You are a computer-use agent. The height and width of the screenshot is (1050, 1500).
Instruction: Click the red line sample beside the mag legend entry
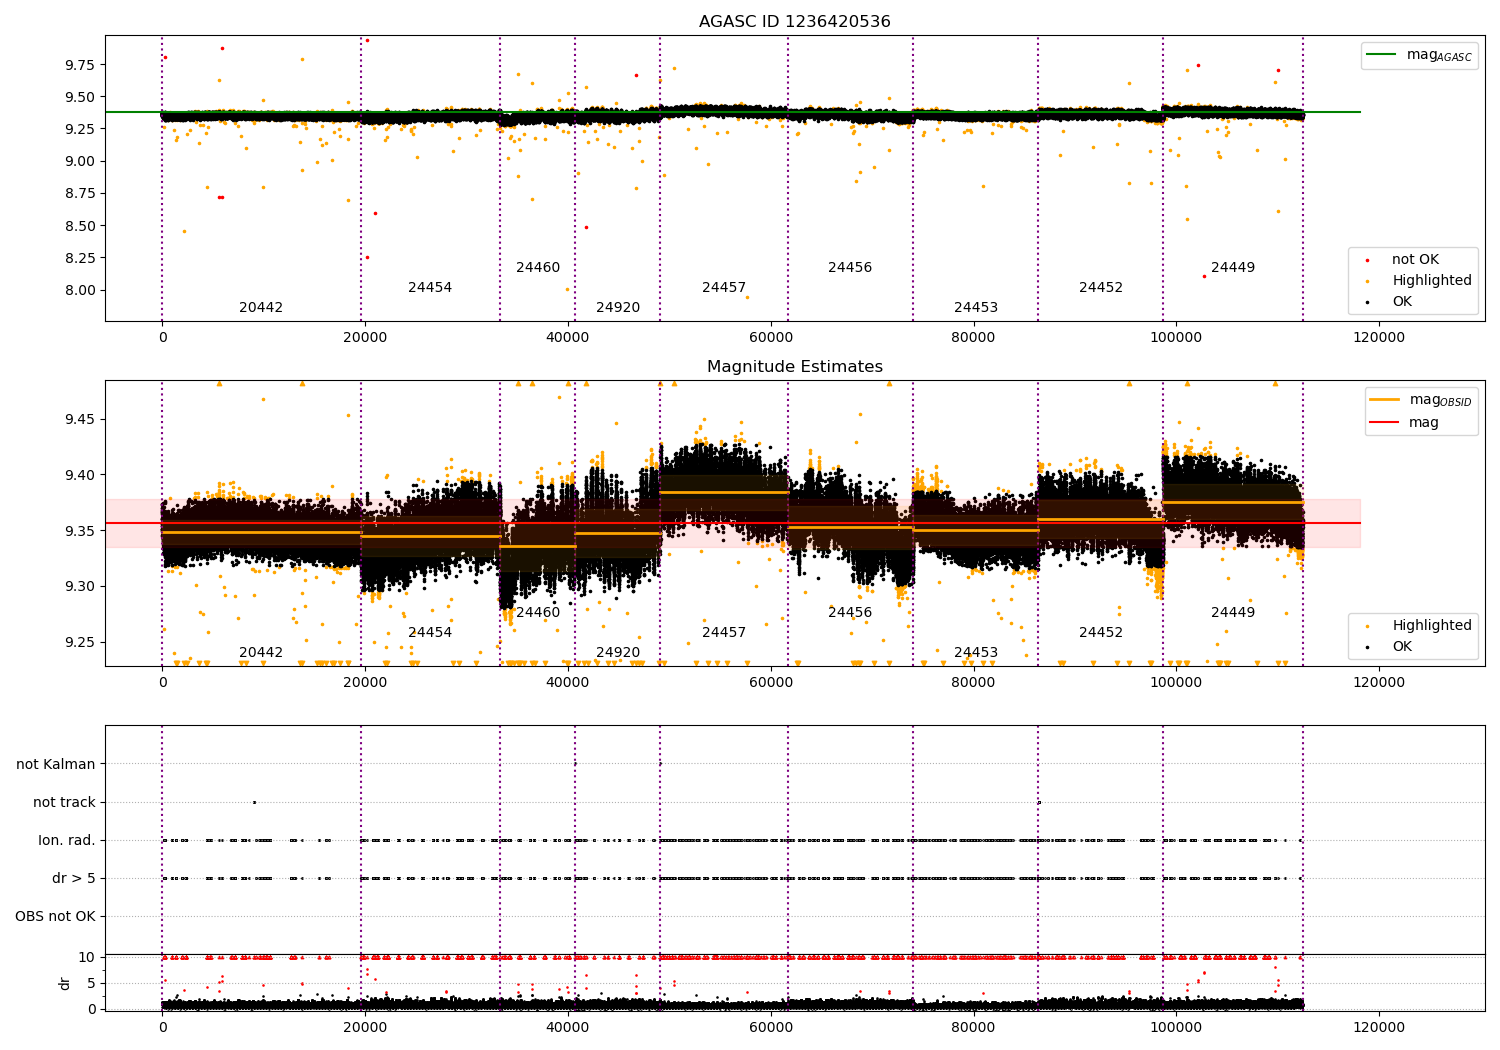pyautogui.click(x=1386, y=422)
